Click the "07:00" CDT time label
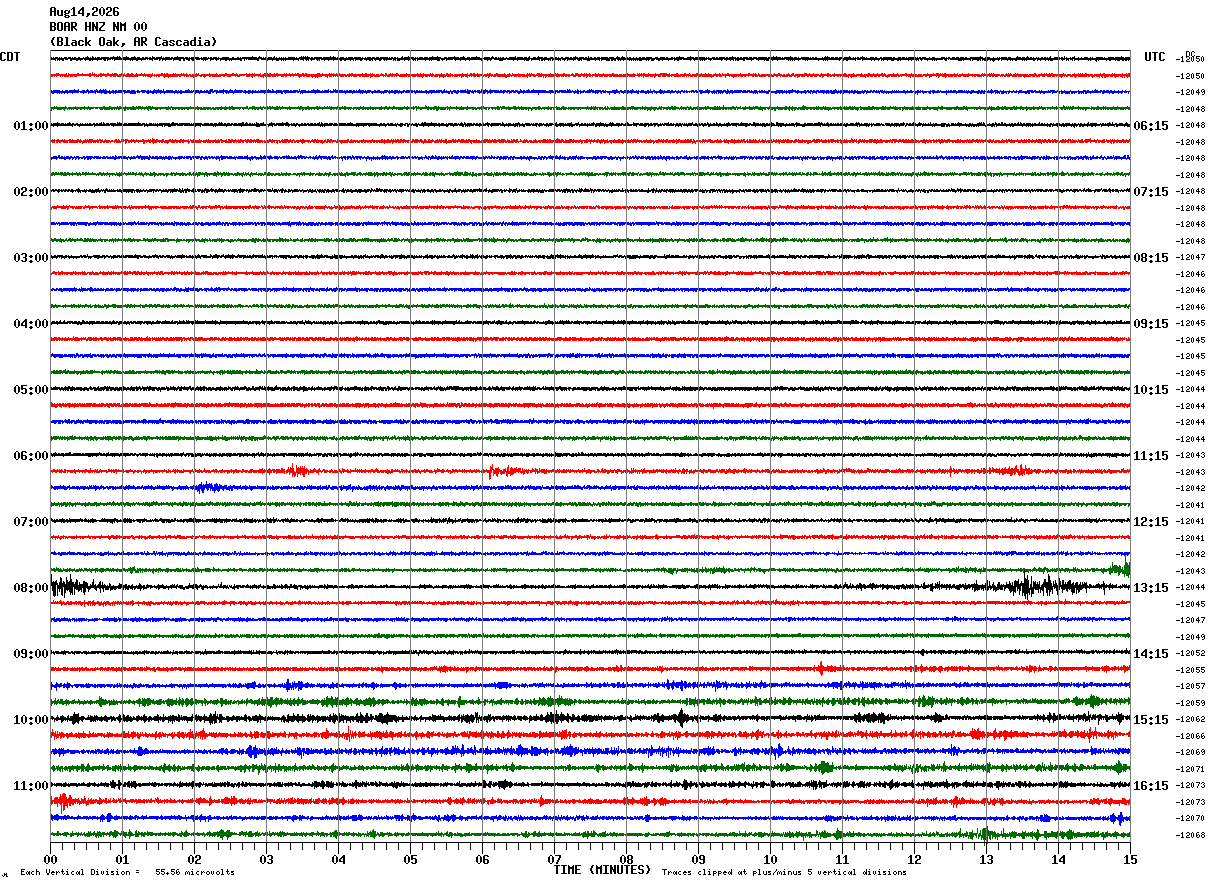The height and width of the screenshot is (886, 1210). coord(31,522)
